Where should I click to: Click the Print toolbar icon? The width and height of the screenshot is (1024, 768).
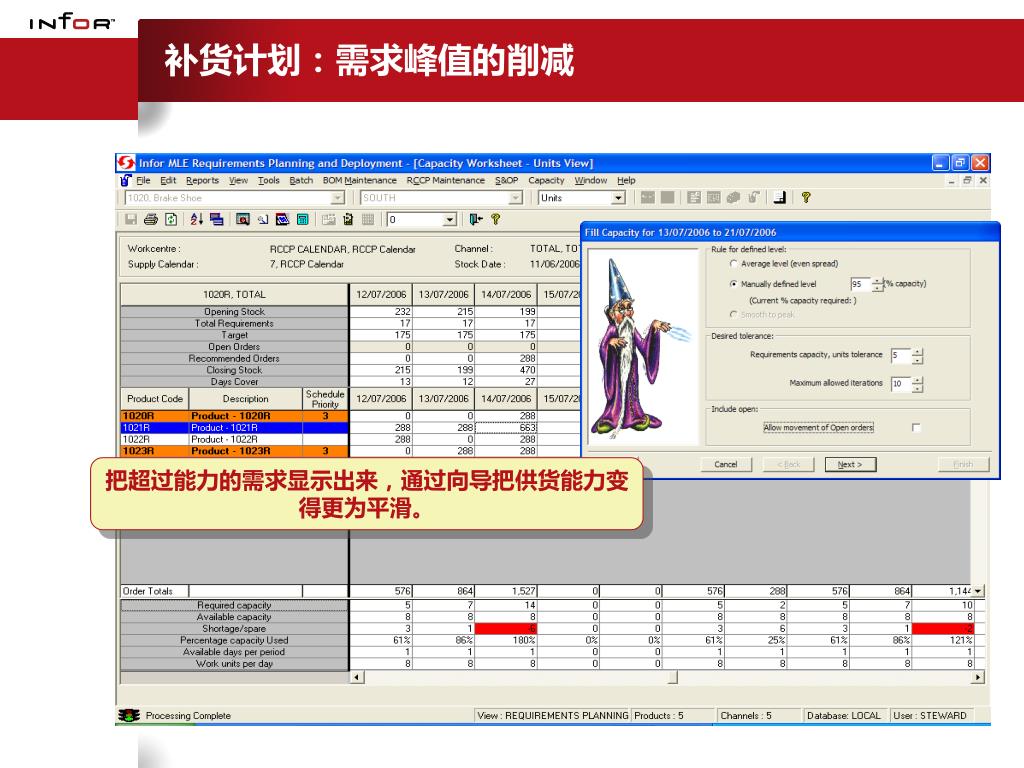[x=151, y=219]
